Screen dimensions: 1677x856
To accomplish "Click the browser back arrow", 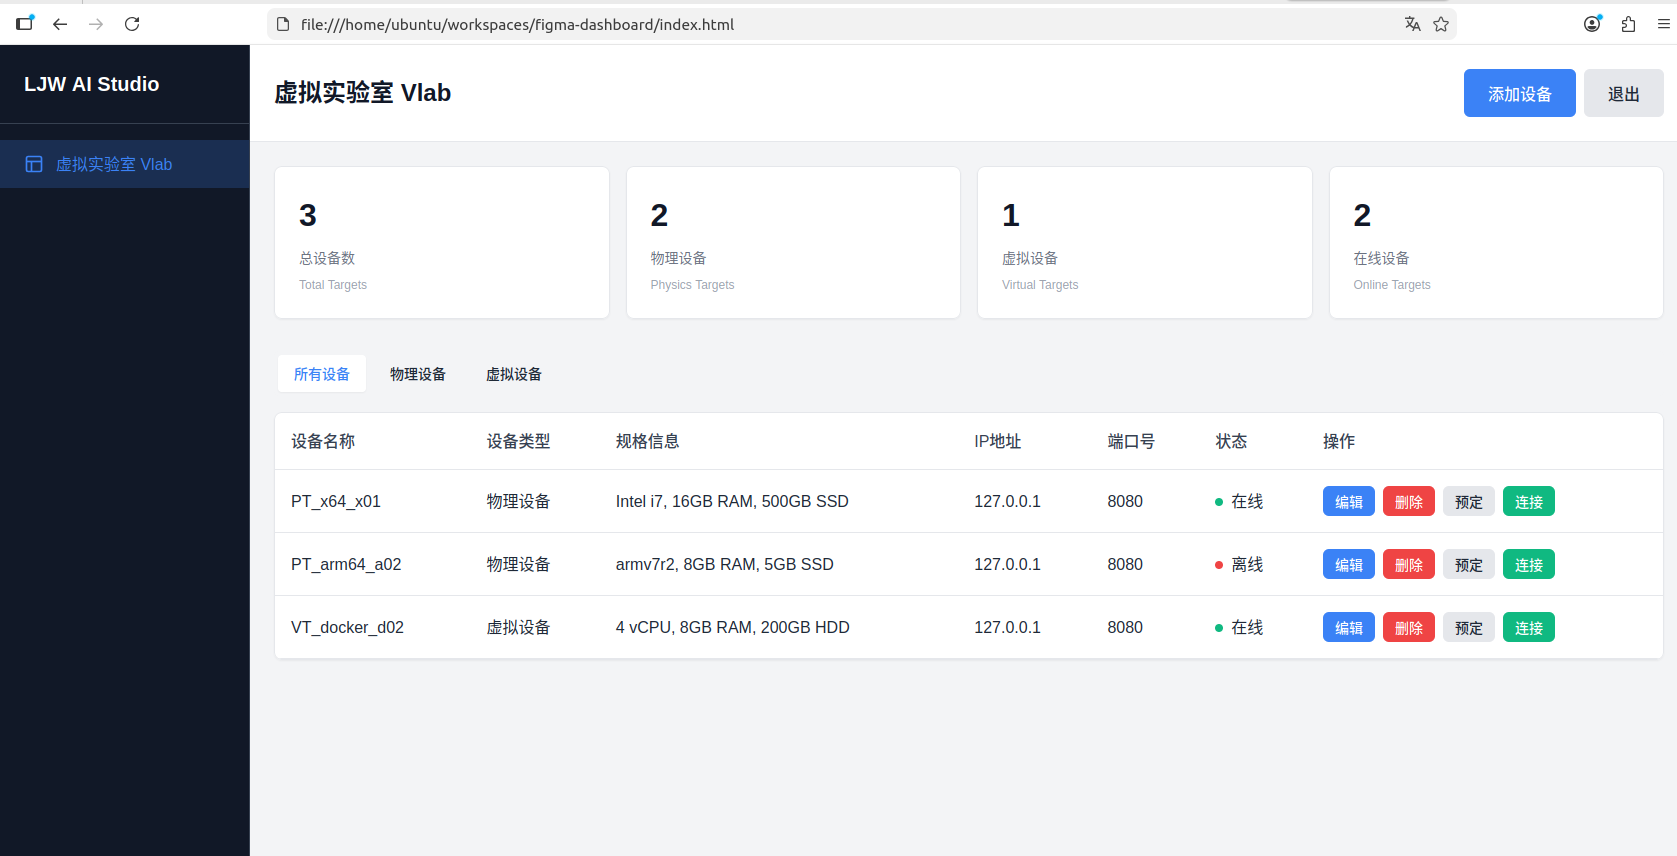I will (x=60, y=24).
